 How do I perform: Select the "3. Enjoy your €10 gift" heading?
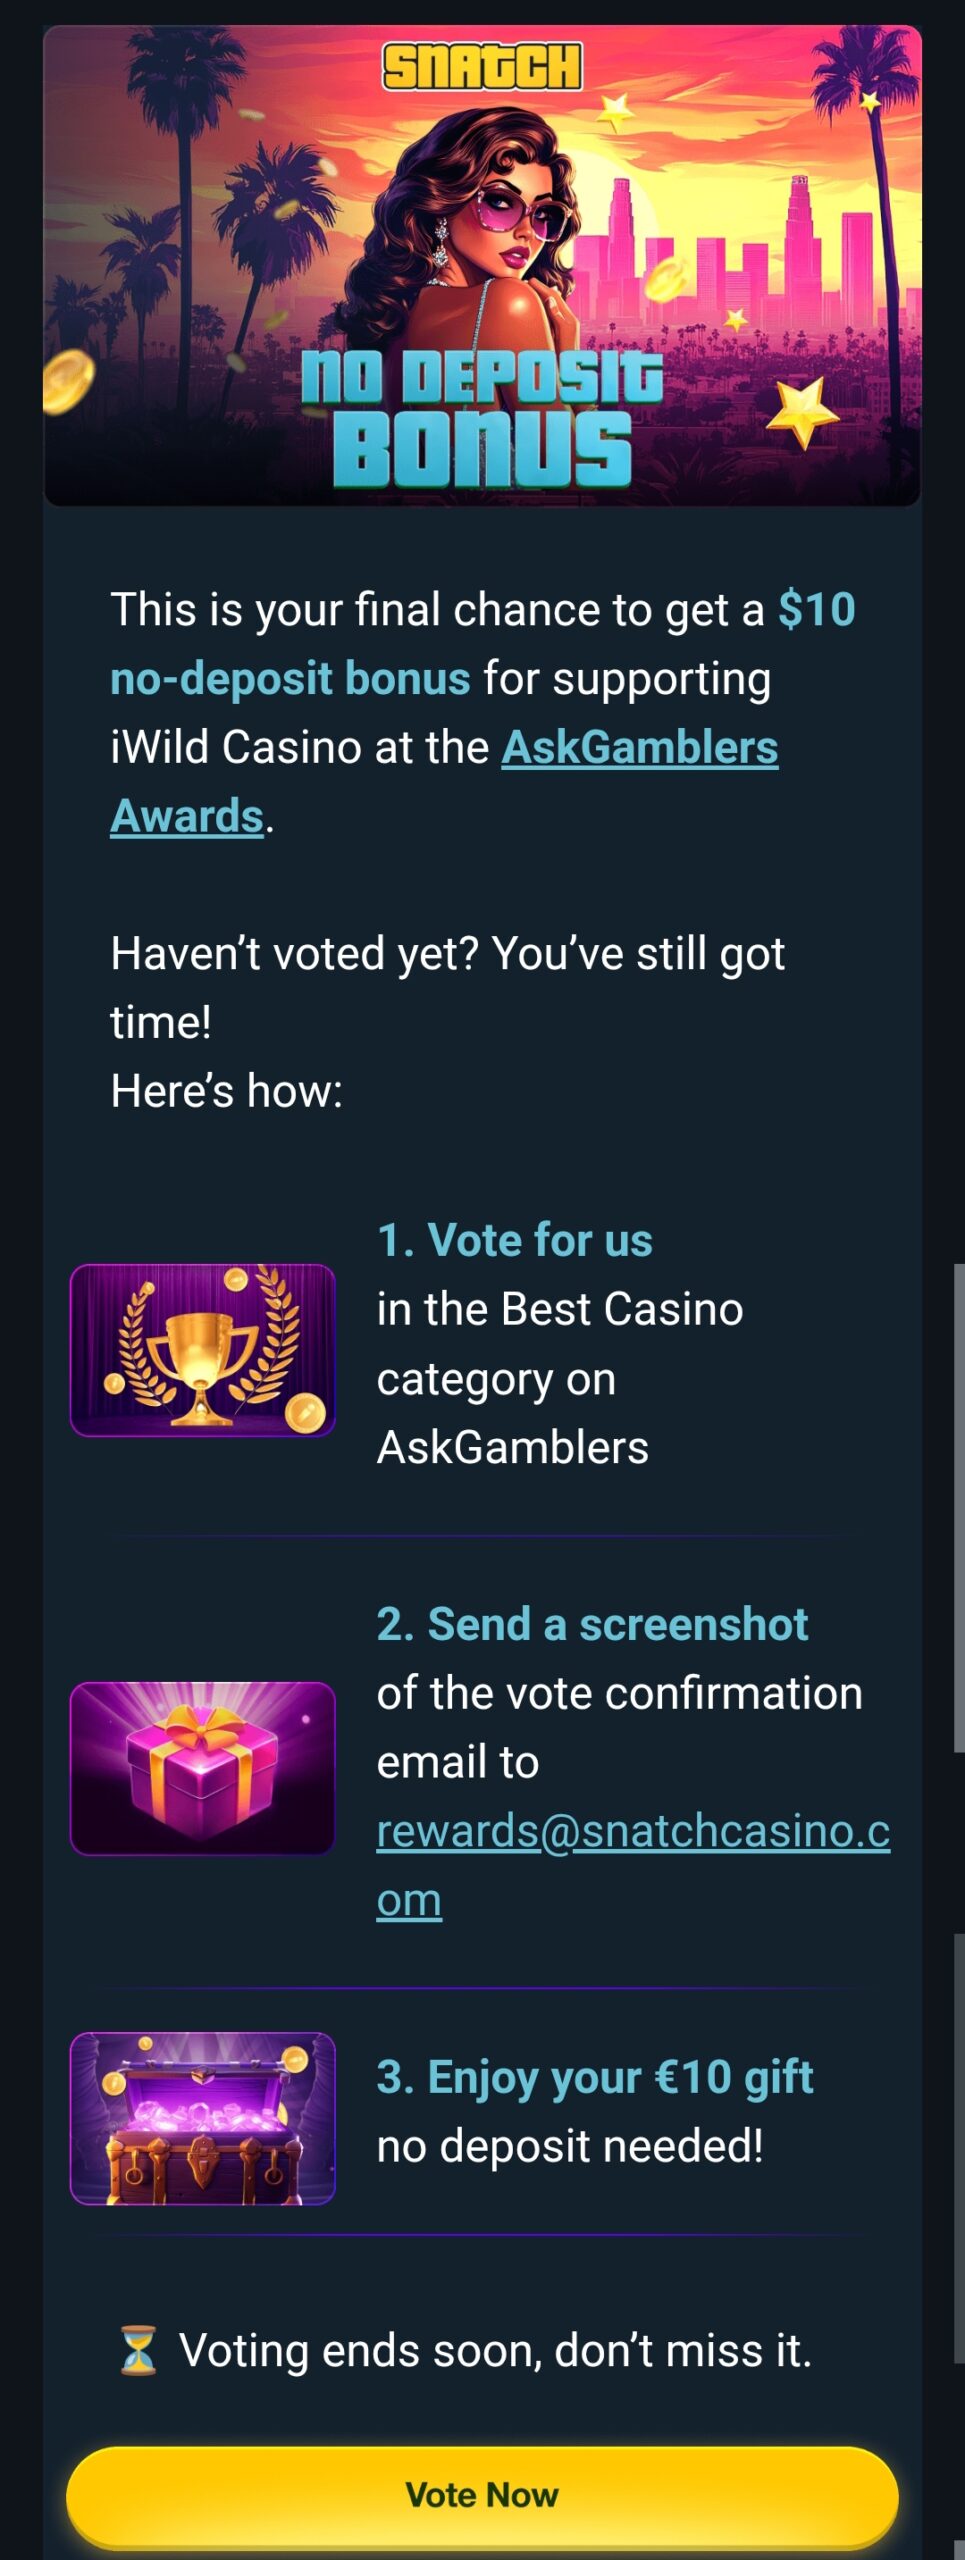(x=594, y=2077)
